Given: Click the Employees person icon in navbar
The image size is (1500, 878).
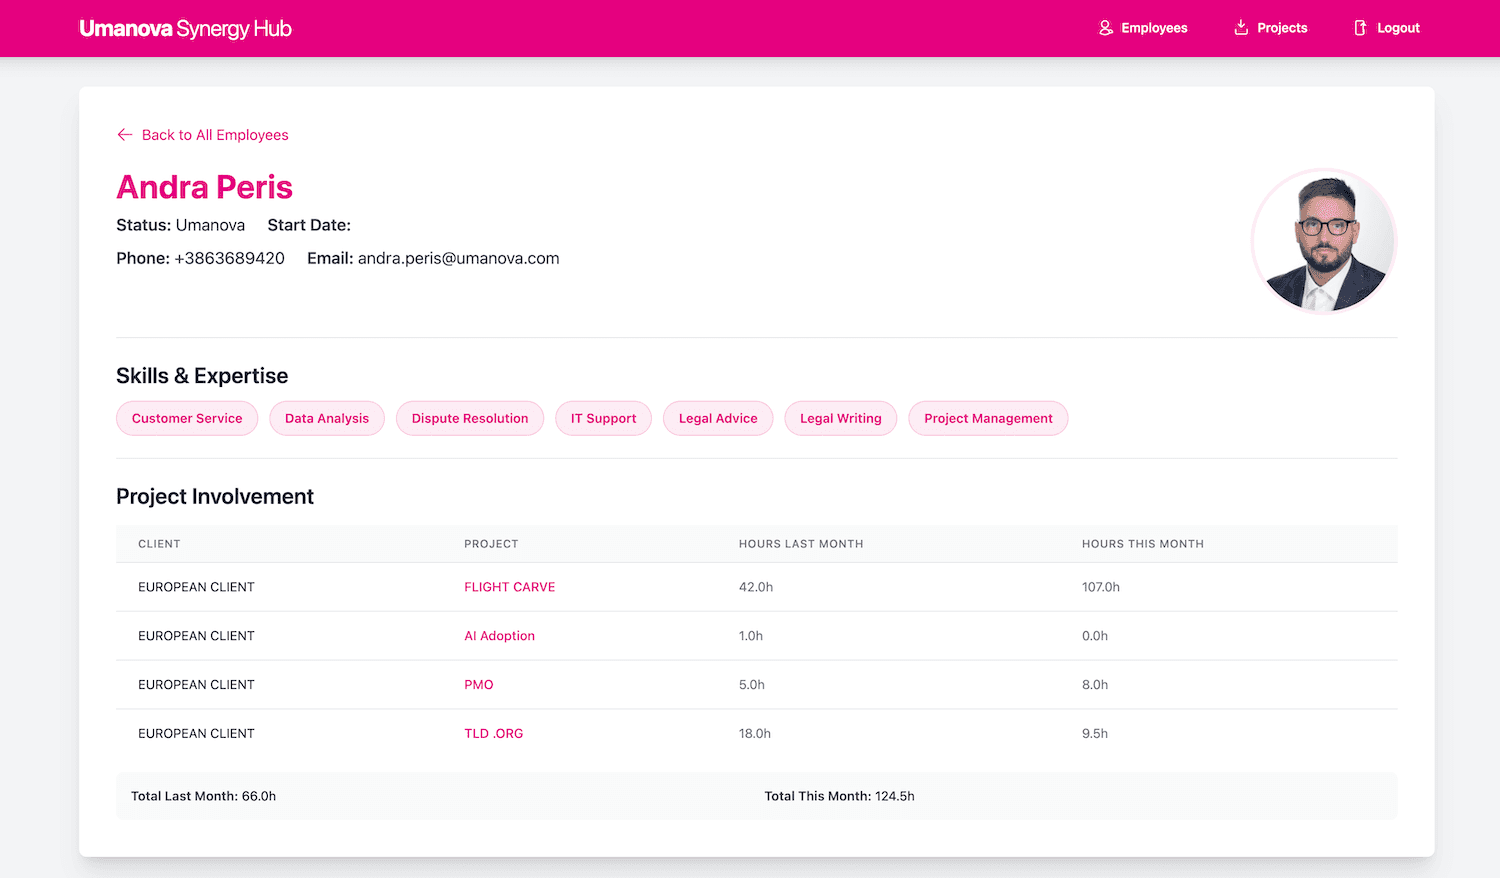Looking at the screenshot, I should click(x=1104, y=27).
